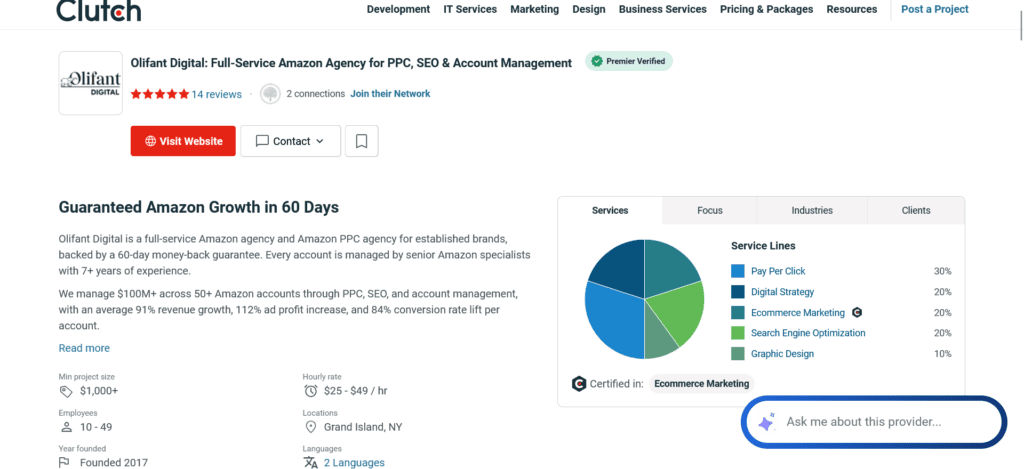This screenshot has height=469, width=1024.
Task: Click the bookmark save icon button
Action: point(362,141)
